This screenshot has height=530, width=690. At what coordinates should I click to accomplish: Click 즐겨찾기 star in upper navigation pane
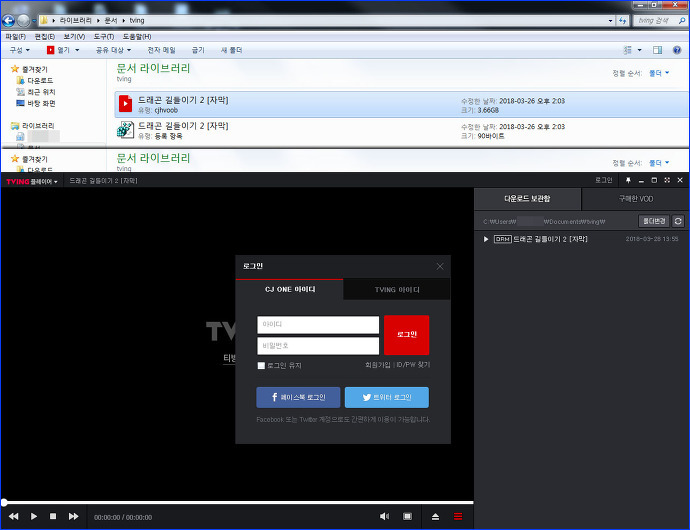click(x=15, y=69)
